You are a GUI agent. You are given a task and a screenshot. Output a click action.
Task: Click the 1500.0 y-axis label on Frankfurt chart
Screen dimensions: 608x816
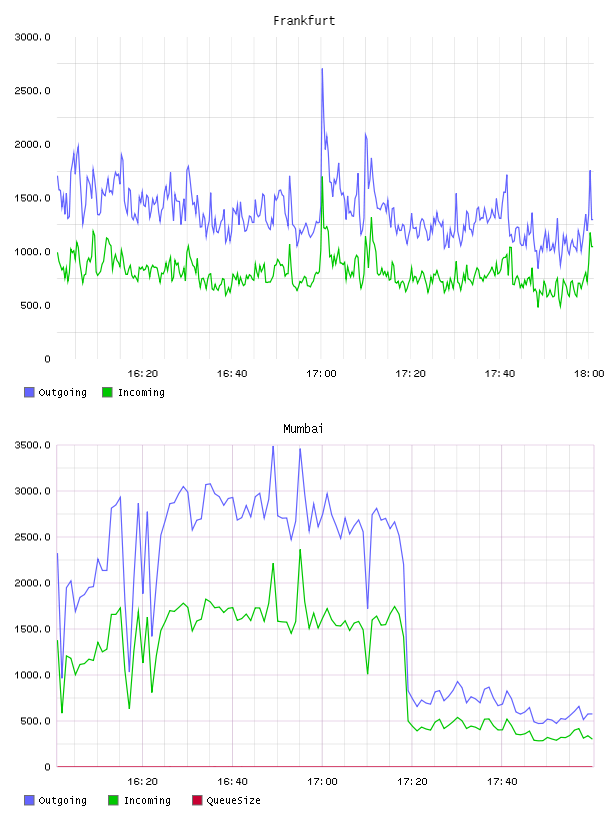point(33,198)
